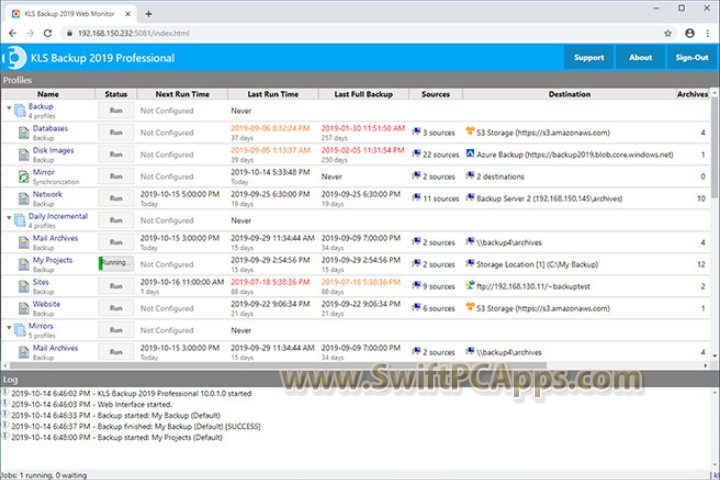Click the Disk Images profile icon

[x=24, y=155]
